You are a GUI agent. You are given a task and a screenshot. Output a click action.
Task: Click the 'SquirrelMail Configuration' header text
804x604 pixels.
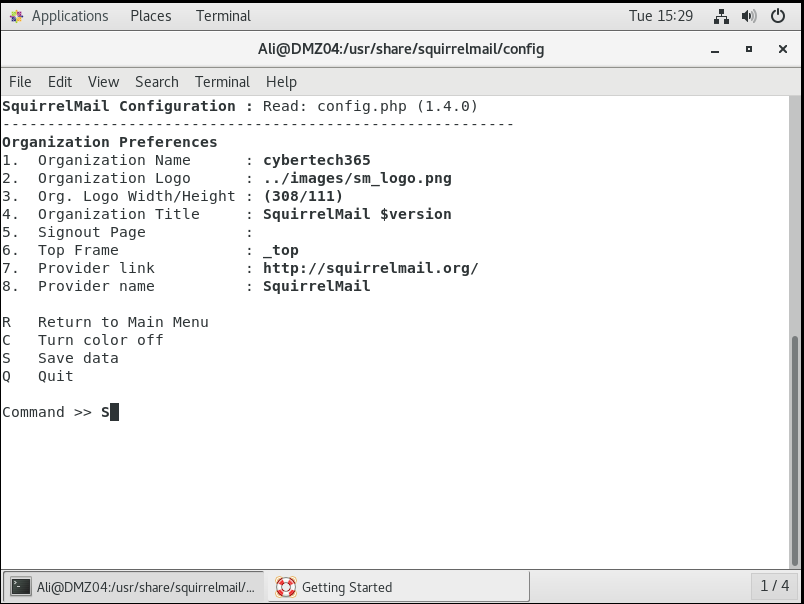pyautogui.click(x=119, y=106)
